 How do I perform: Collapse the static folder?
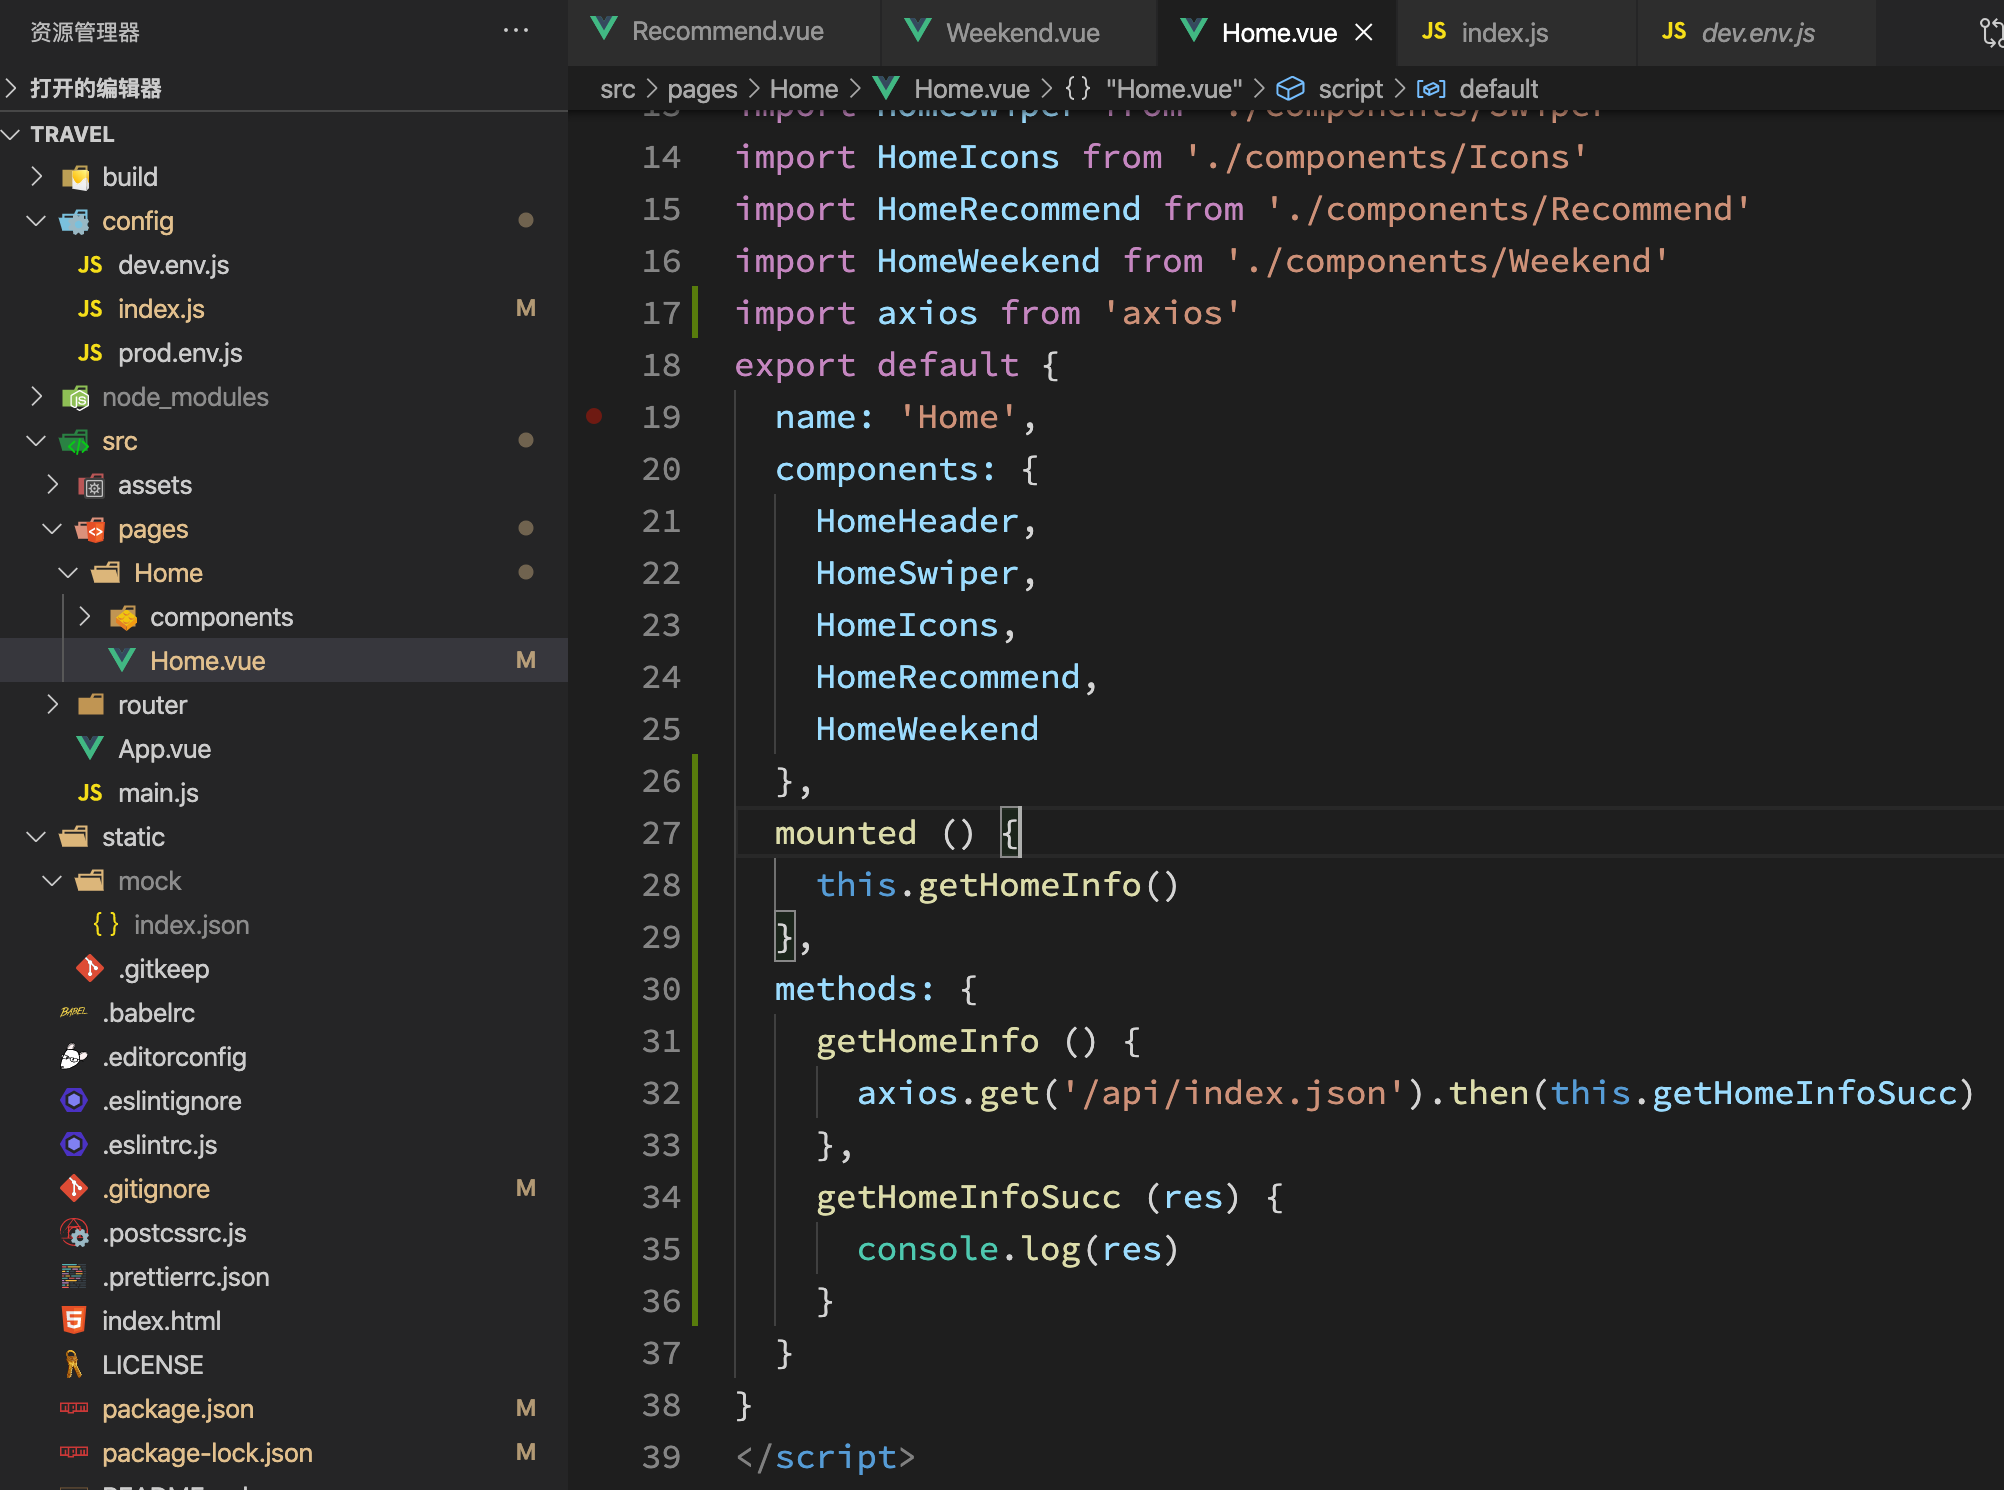point(37,837)
